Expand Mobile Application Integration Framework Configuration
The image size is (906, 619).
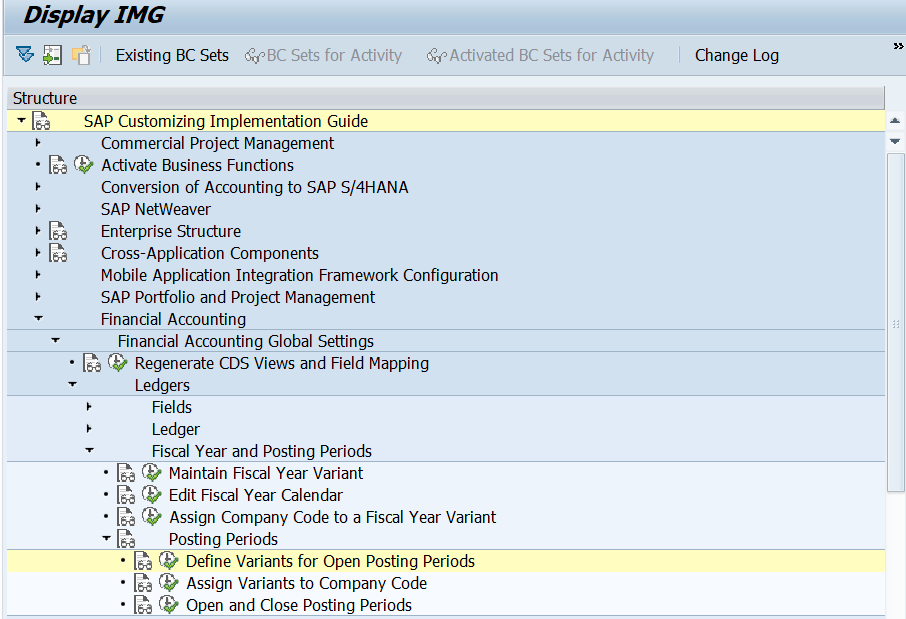click(x=38, y=275)
